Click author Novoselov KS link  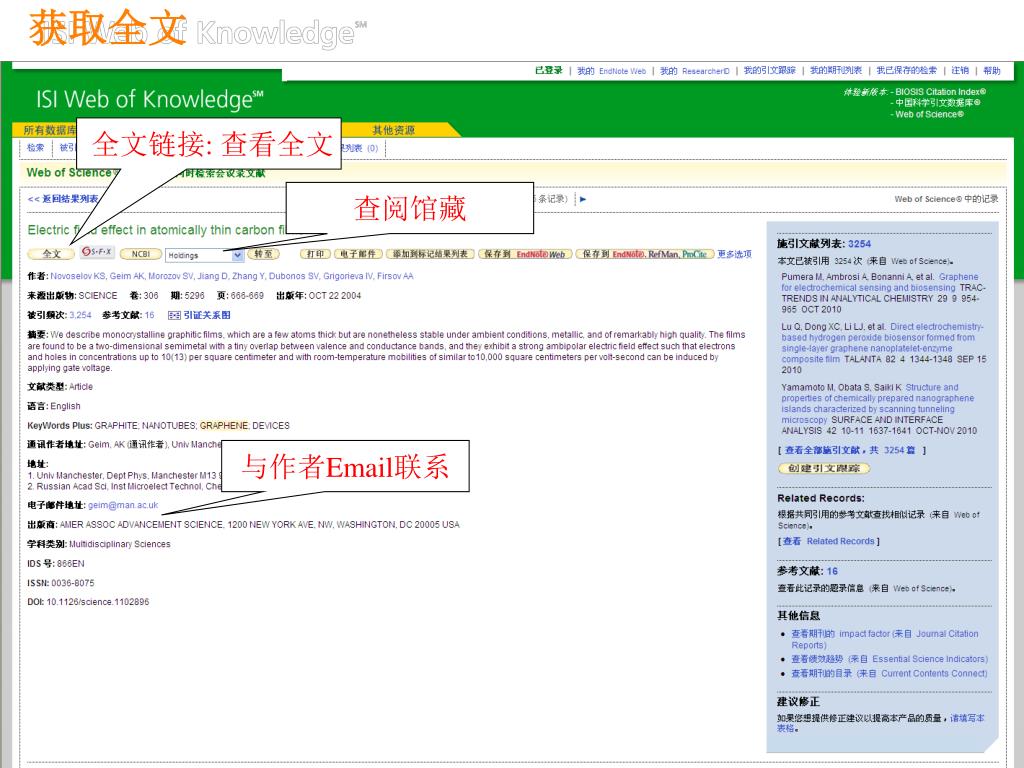pyautogui.click(x=78, y=276)
